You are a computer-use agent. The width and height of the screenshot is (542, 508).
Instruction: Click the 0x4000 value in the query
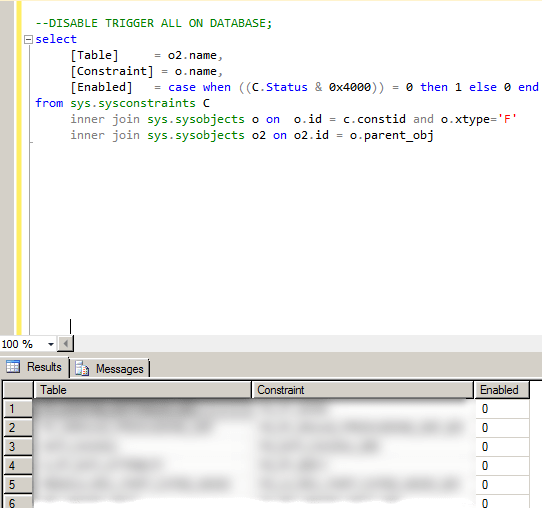350,87
